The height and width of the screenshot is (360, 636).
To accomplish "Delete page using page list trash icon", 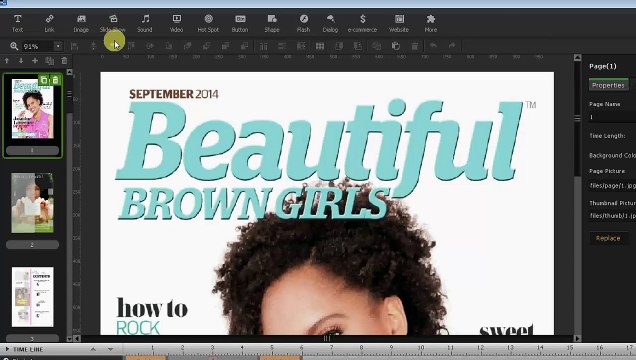I will click(x=64, y=61).
